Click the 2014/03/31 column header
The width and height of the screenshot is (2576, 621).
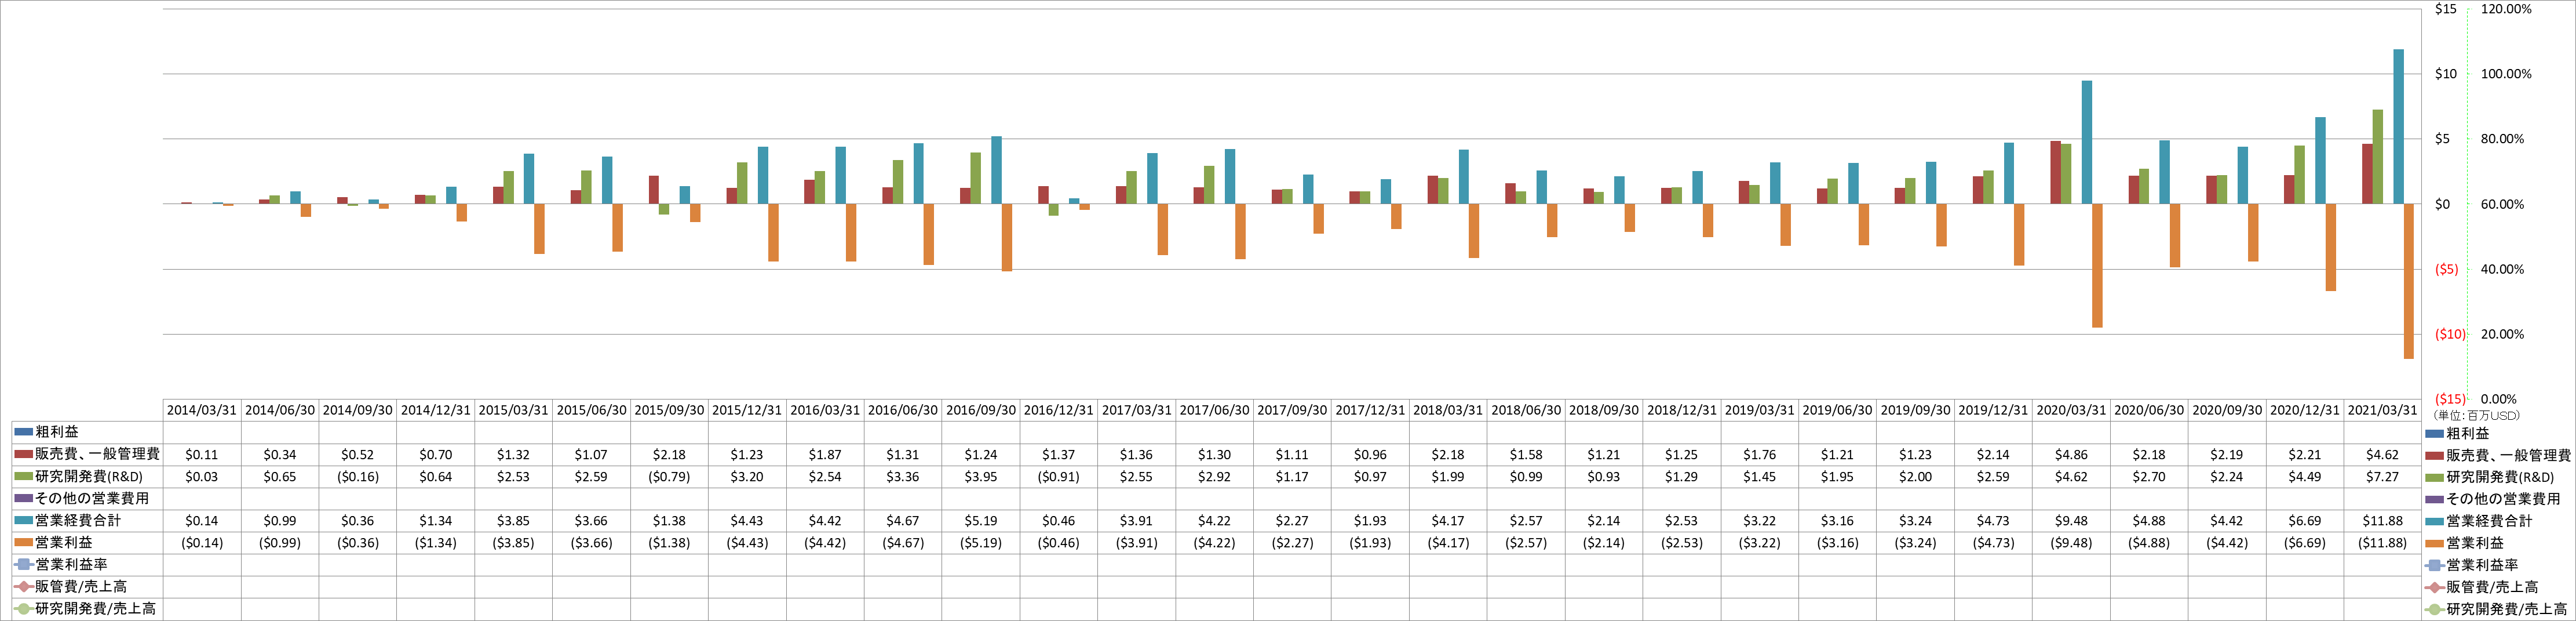[x=202, y=410]
